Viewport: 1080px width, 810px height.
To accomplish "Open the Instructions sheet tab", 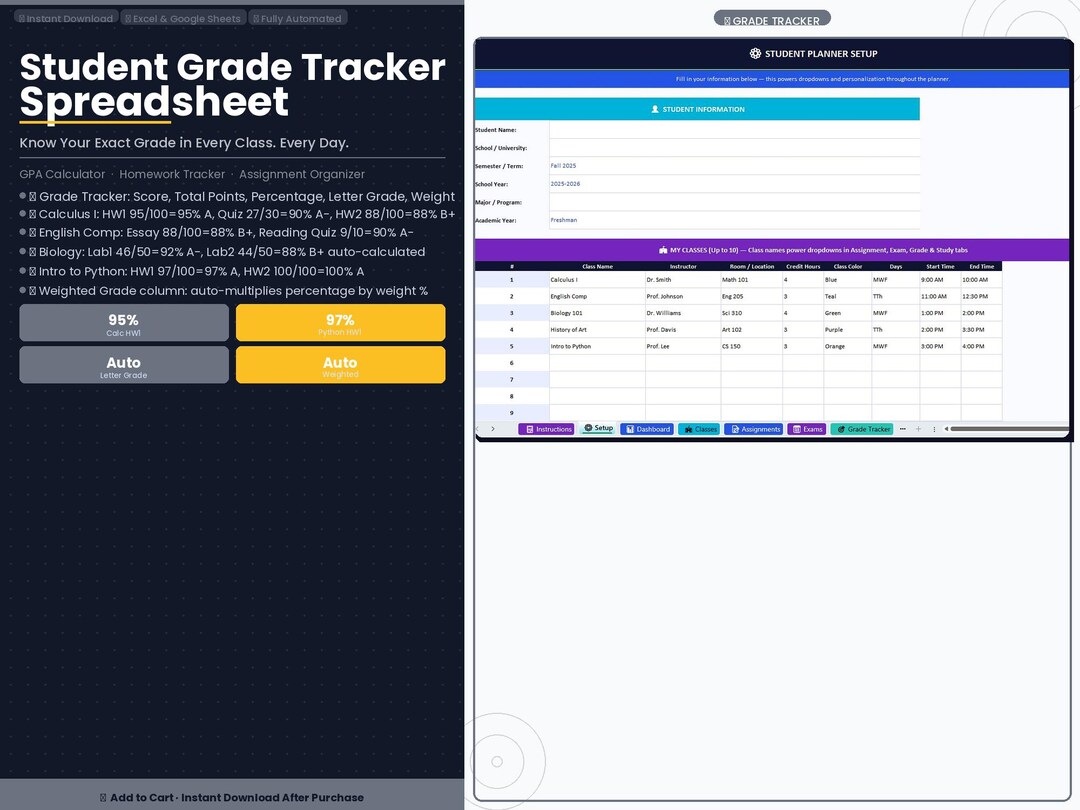I will (x=546, y=429).
